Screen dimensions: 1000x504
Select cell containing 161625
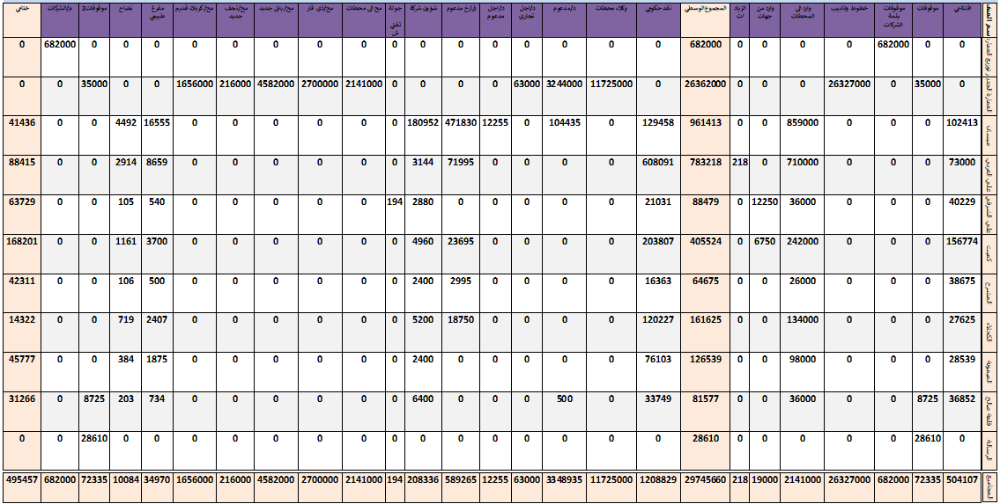(x=705, y=332)
